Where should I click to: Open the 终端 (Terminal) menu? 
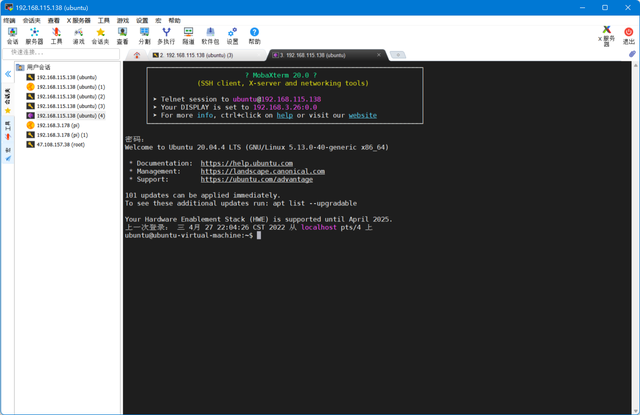tap(9, 20)
